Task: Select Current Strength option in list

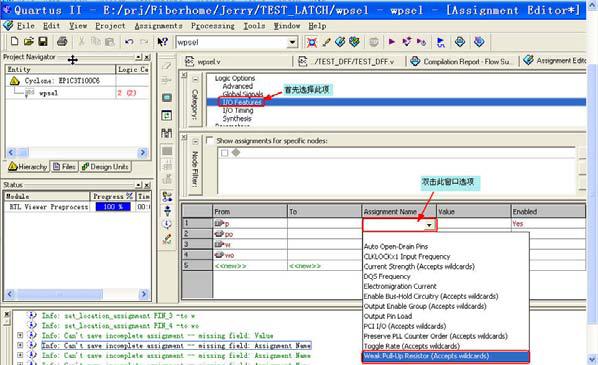Action: point(419,267)
